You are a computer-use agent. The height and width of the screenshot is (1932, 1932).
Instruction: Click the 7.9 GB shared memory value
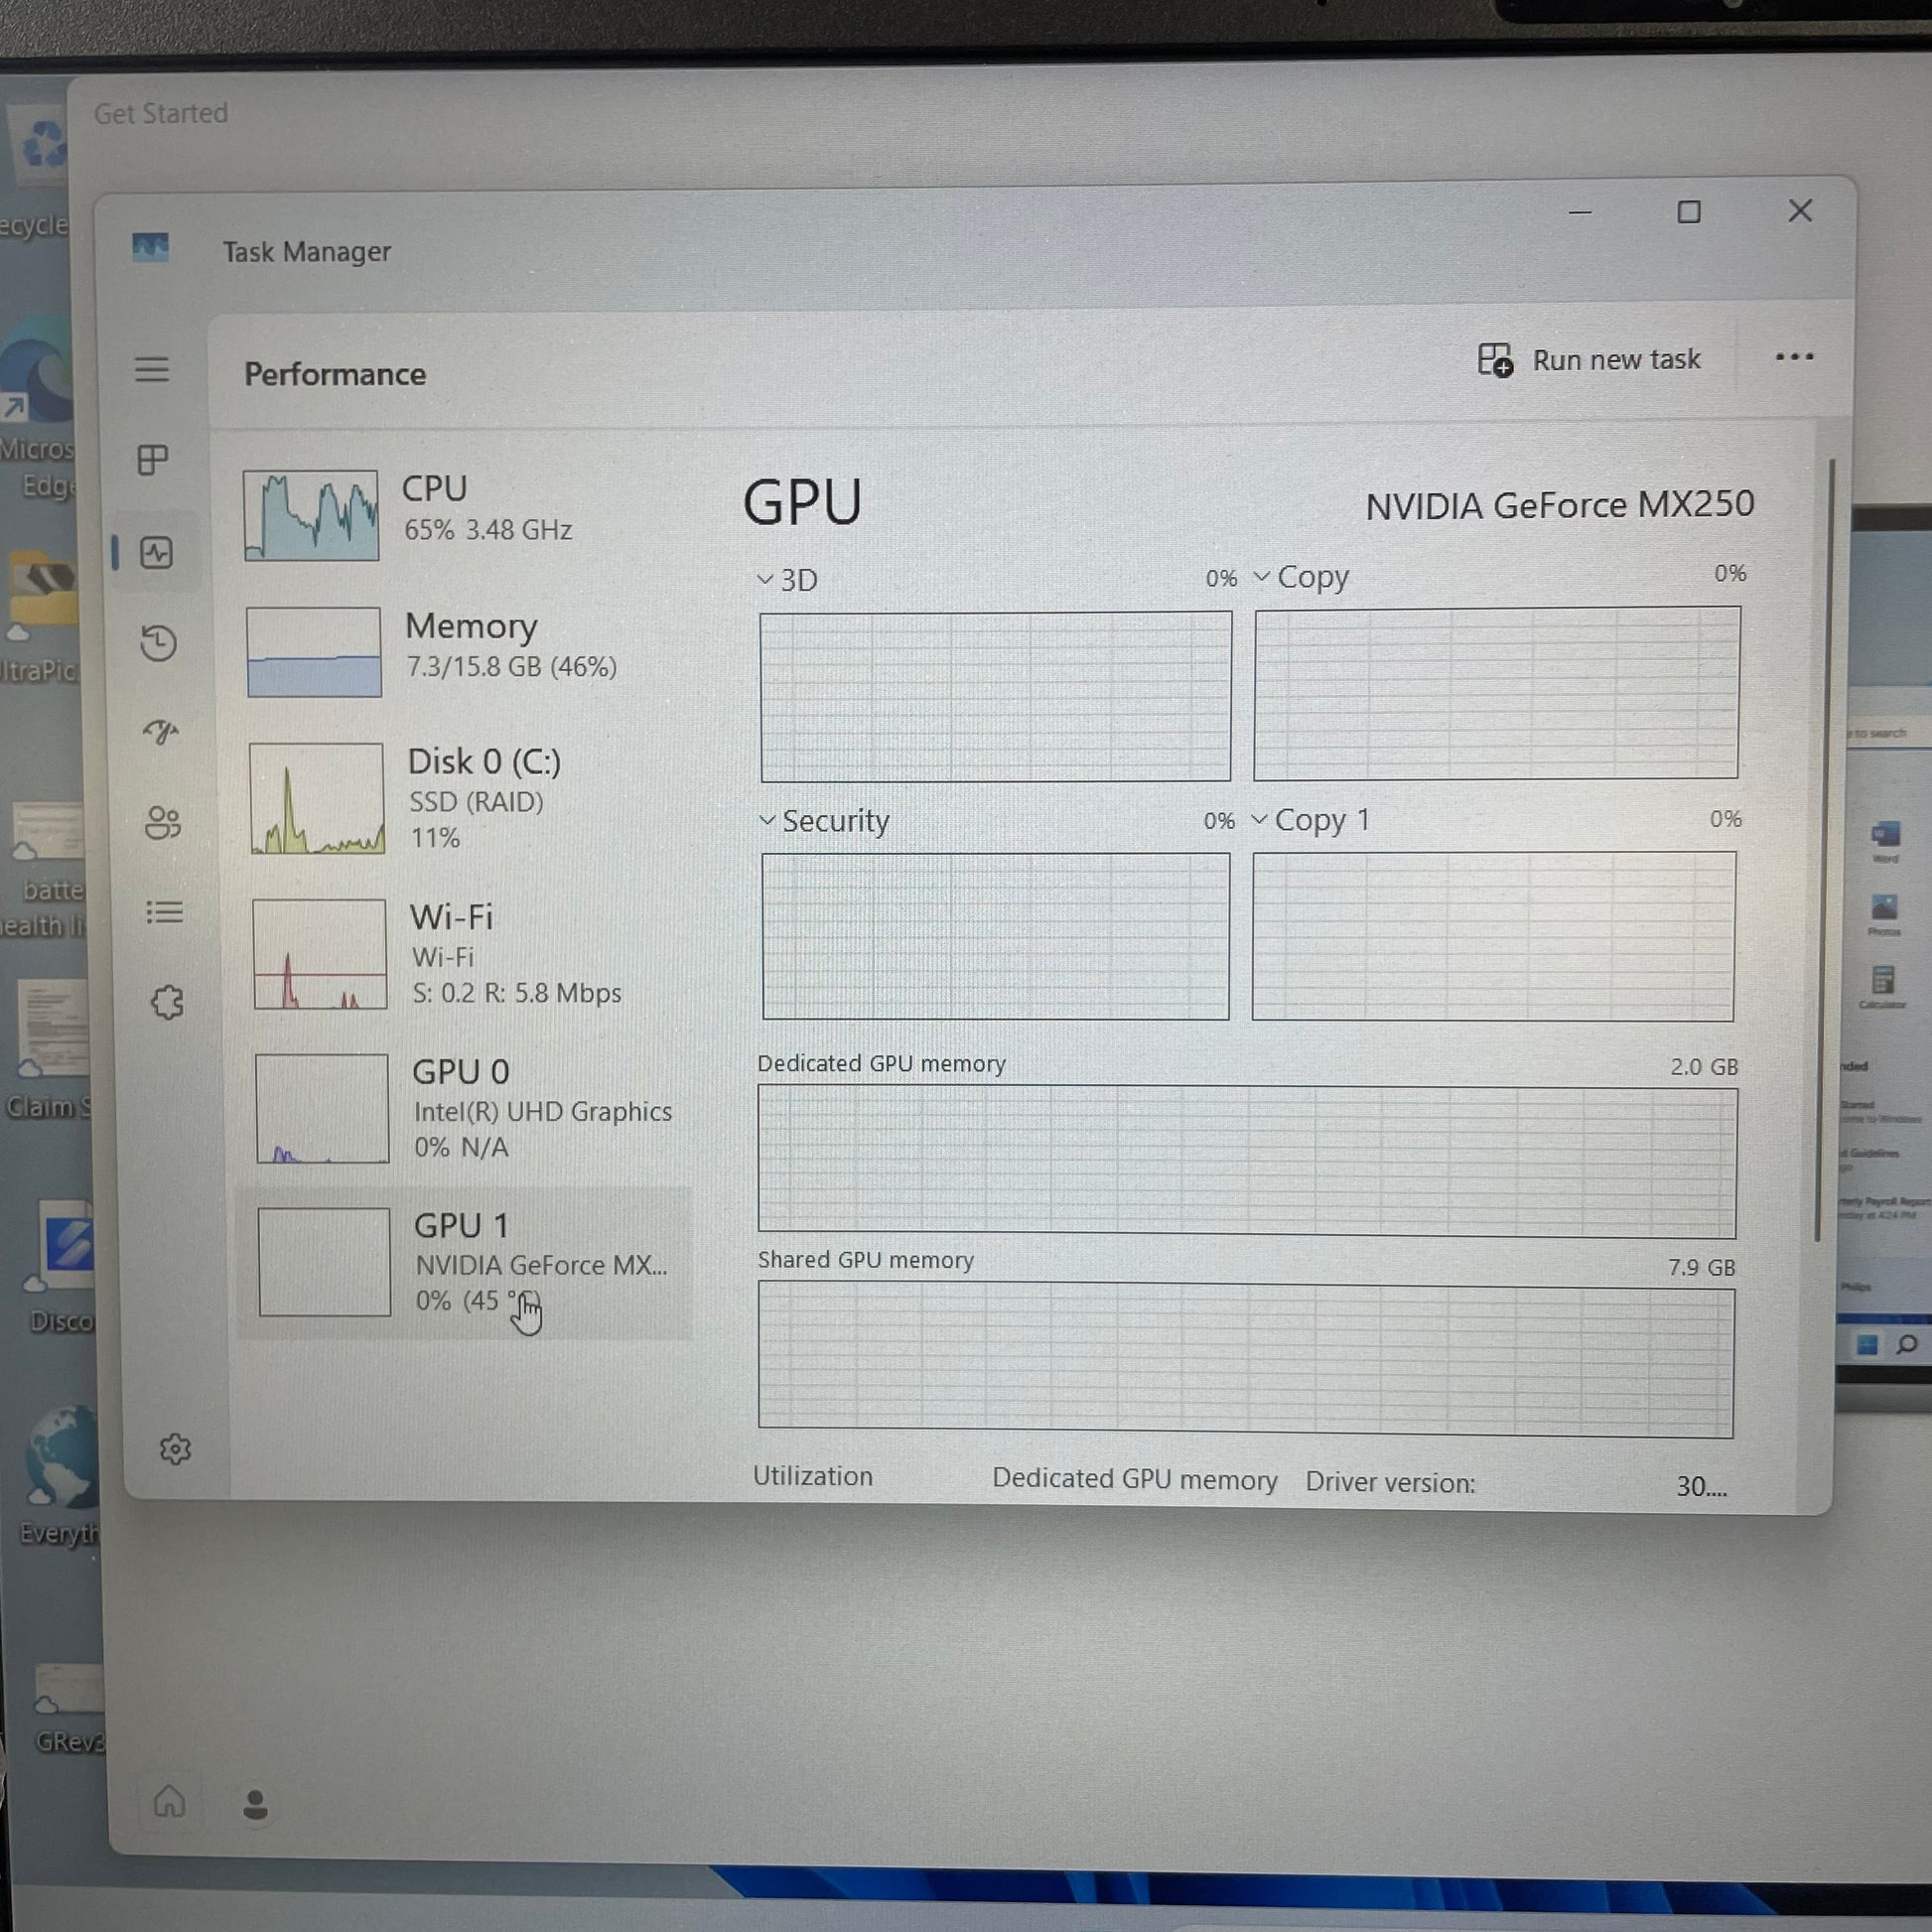click(x=1701, y=1267)
